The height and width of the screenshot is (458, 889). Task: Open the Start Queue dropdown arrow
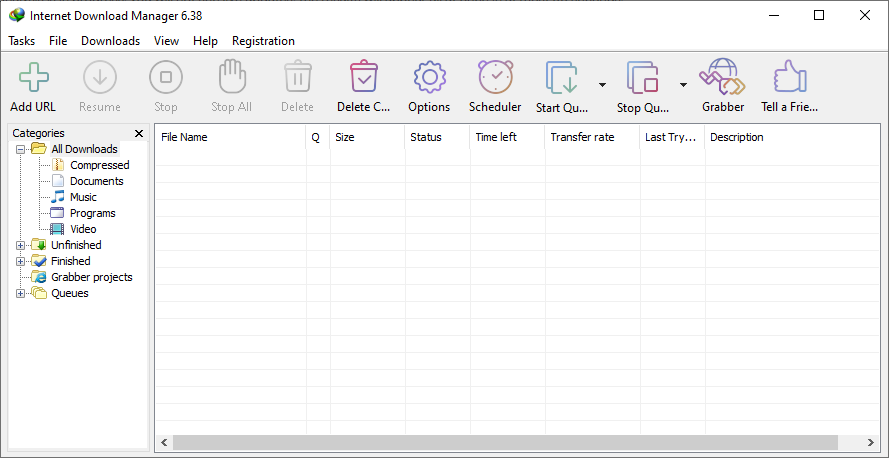click(x=602, y=85)
